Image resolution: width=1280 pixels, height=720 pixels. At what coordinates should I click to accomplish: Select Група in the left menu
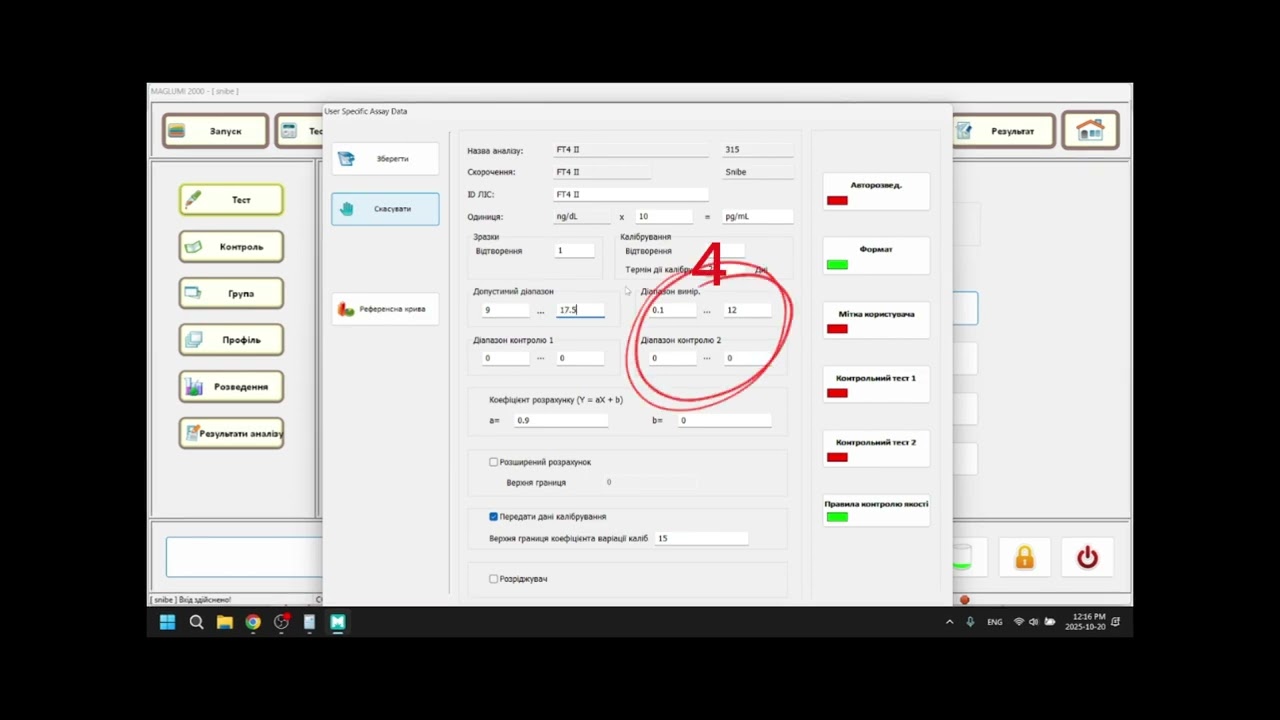pos(231,294)
